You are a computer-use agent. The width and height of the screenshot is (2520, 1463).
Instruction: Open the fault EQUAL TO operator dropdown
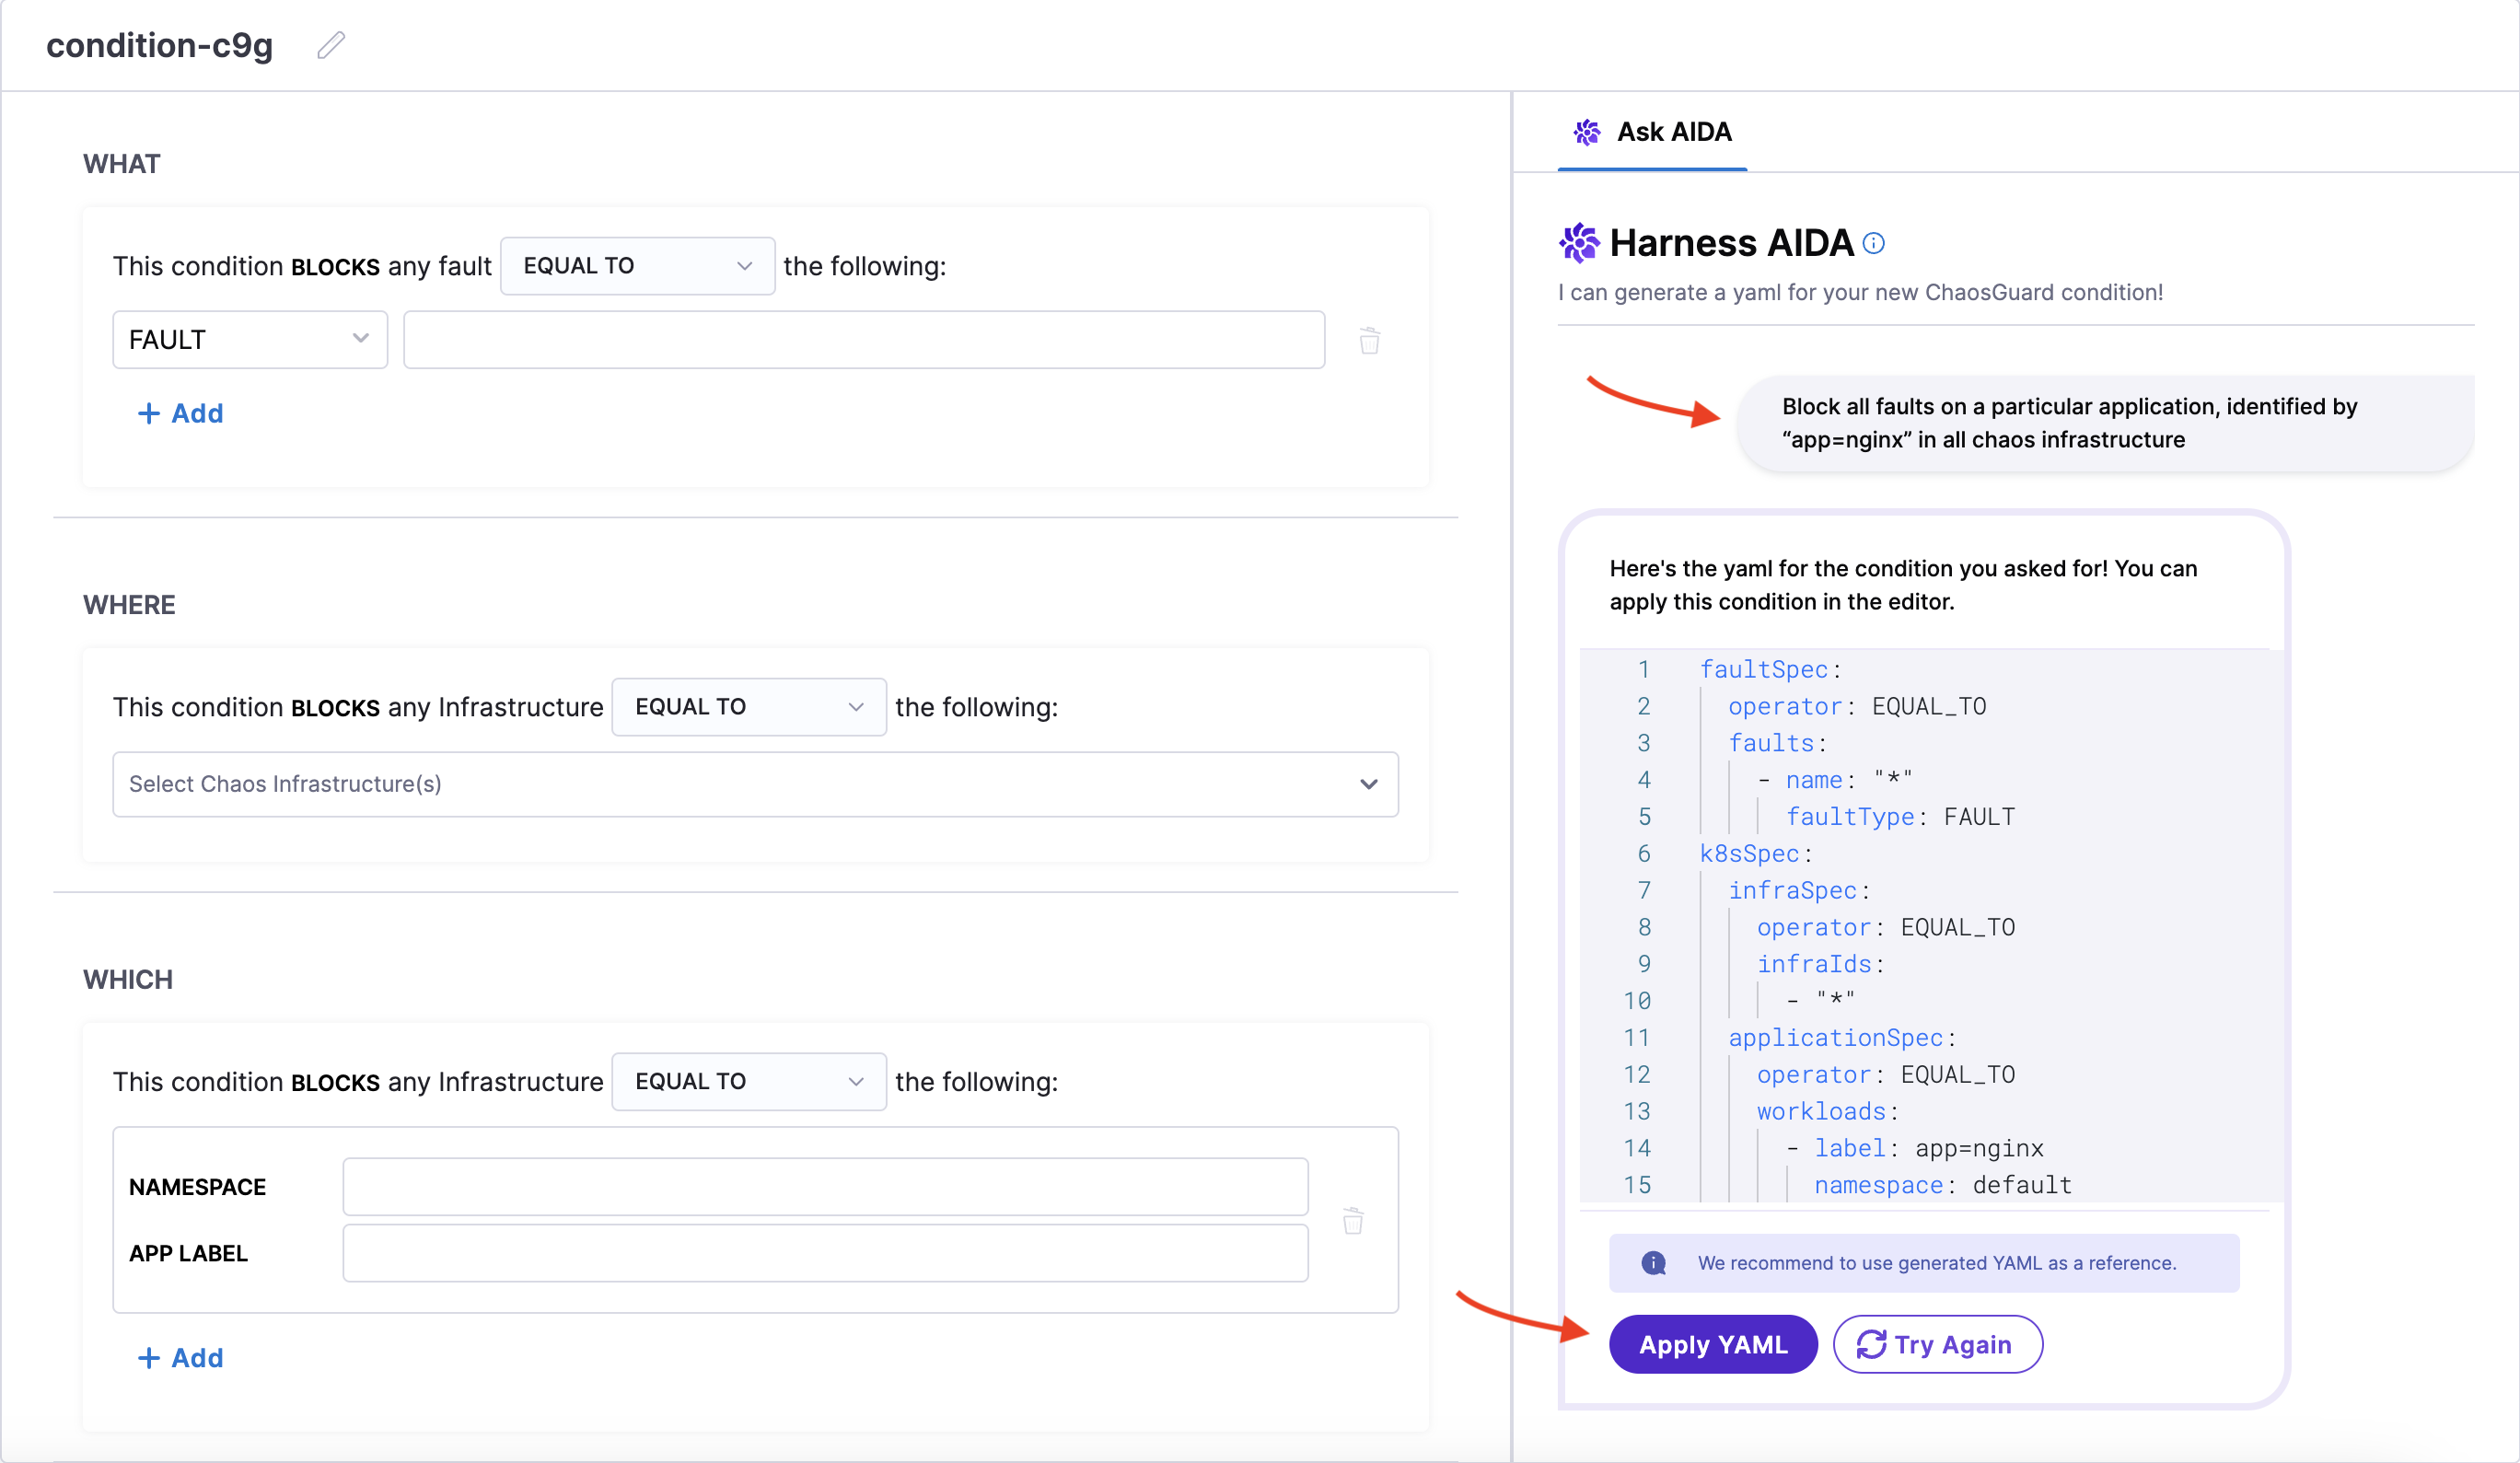[637, 266]
